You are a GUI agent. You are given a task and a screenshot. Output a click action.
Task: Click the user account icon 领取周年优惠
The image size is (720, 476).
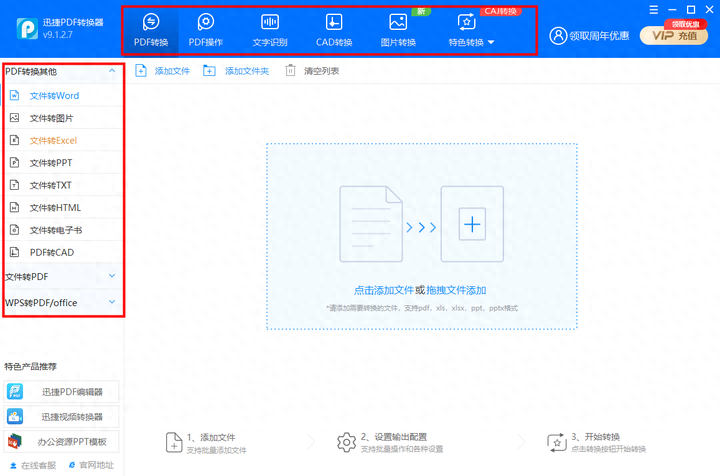point(558,36)
